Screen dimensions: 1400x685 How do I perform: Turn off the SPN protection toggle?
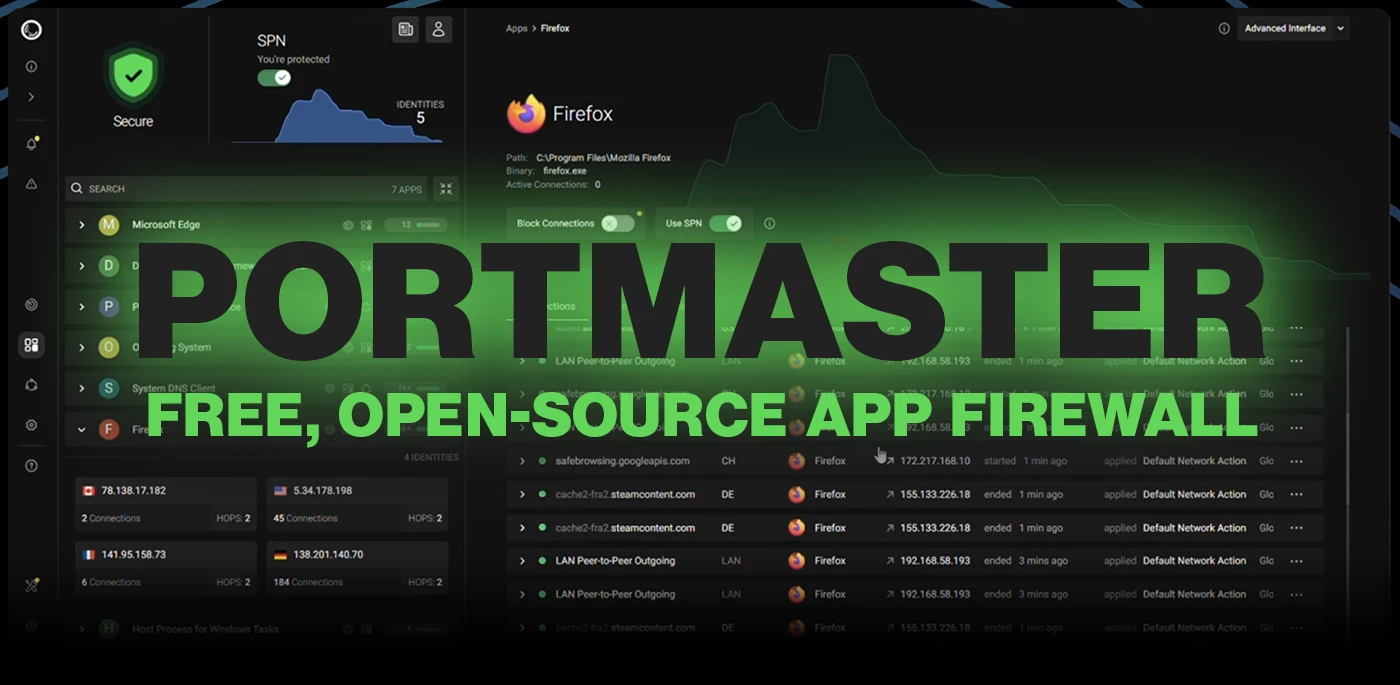tap(274, 78)
